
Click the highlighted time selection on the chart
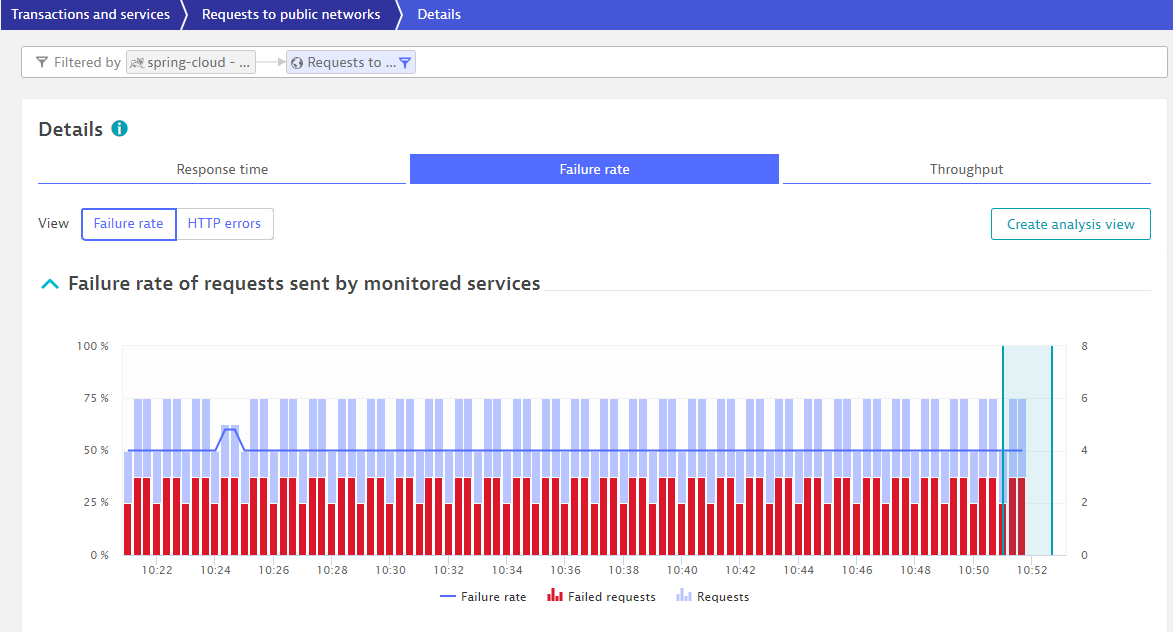click(x=1027, y=450)
